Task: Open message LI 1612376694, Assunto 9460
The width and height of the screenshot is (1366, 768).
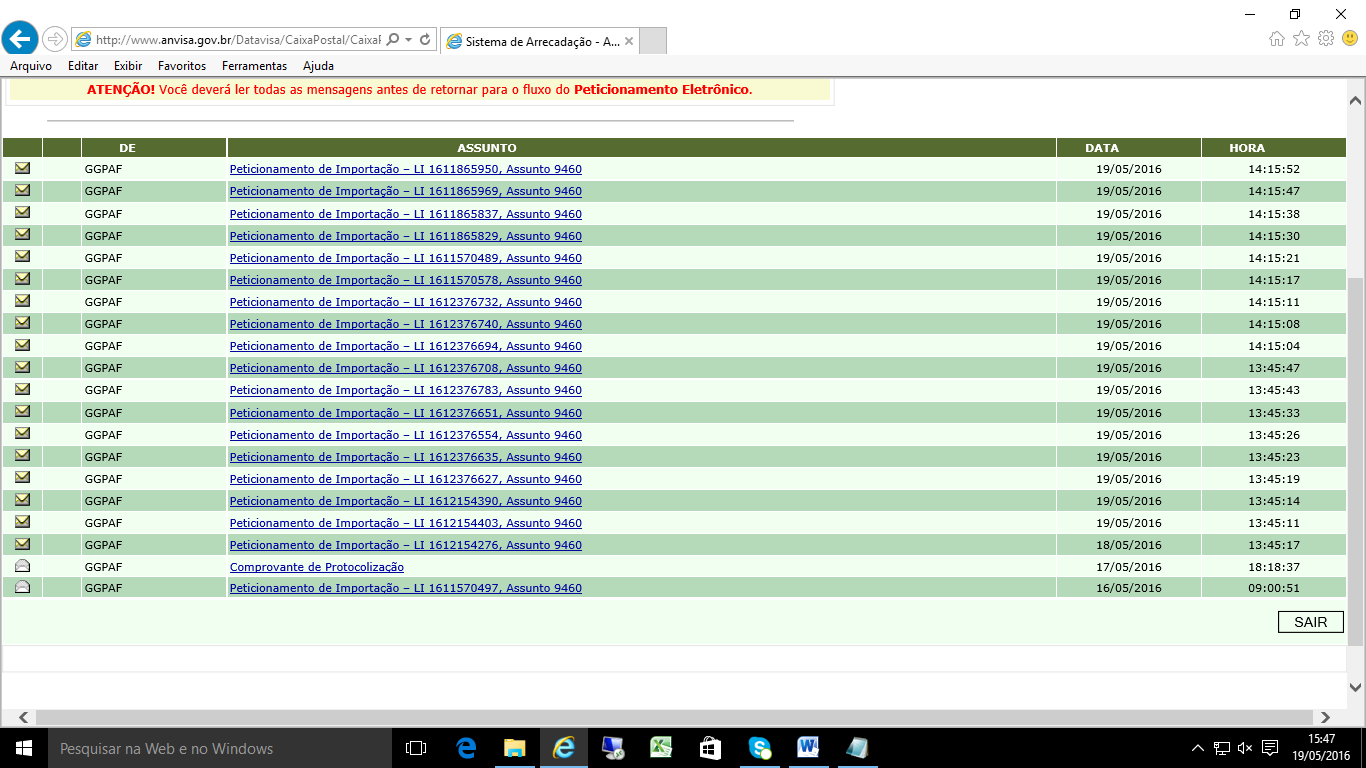Action: pyautogui.click(x=405, y=346)
